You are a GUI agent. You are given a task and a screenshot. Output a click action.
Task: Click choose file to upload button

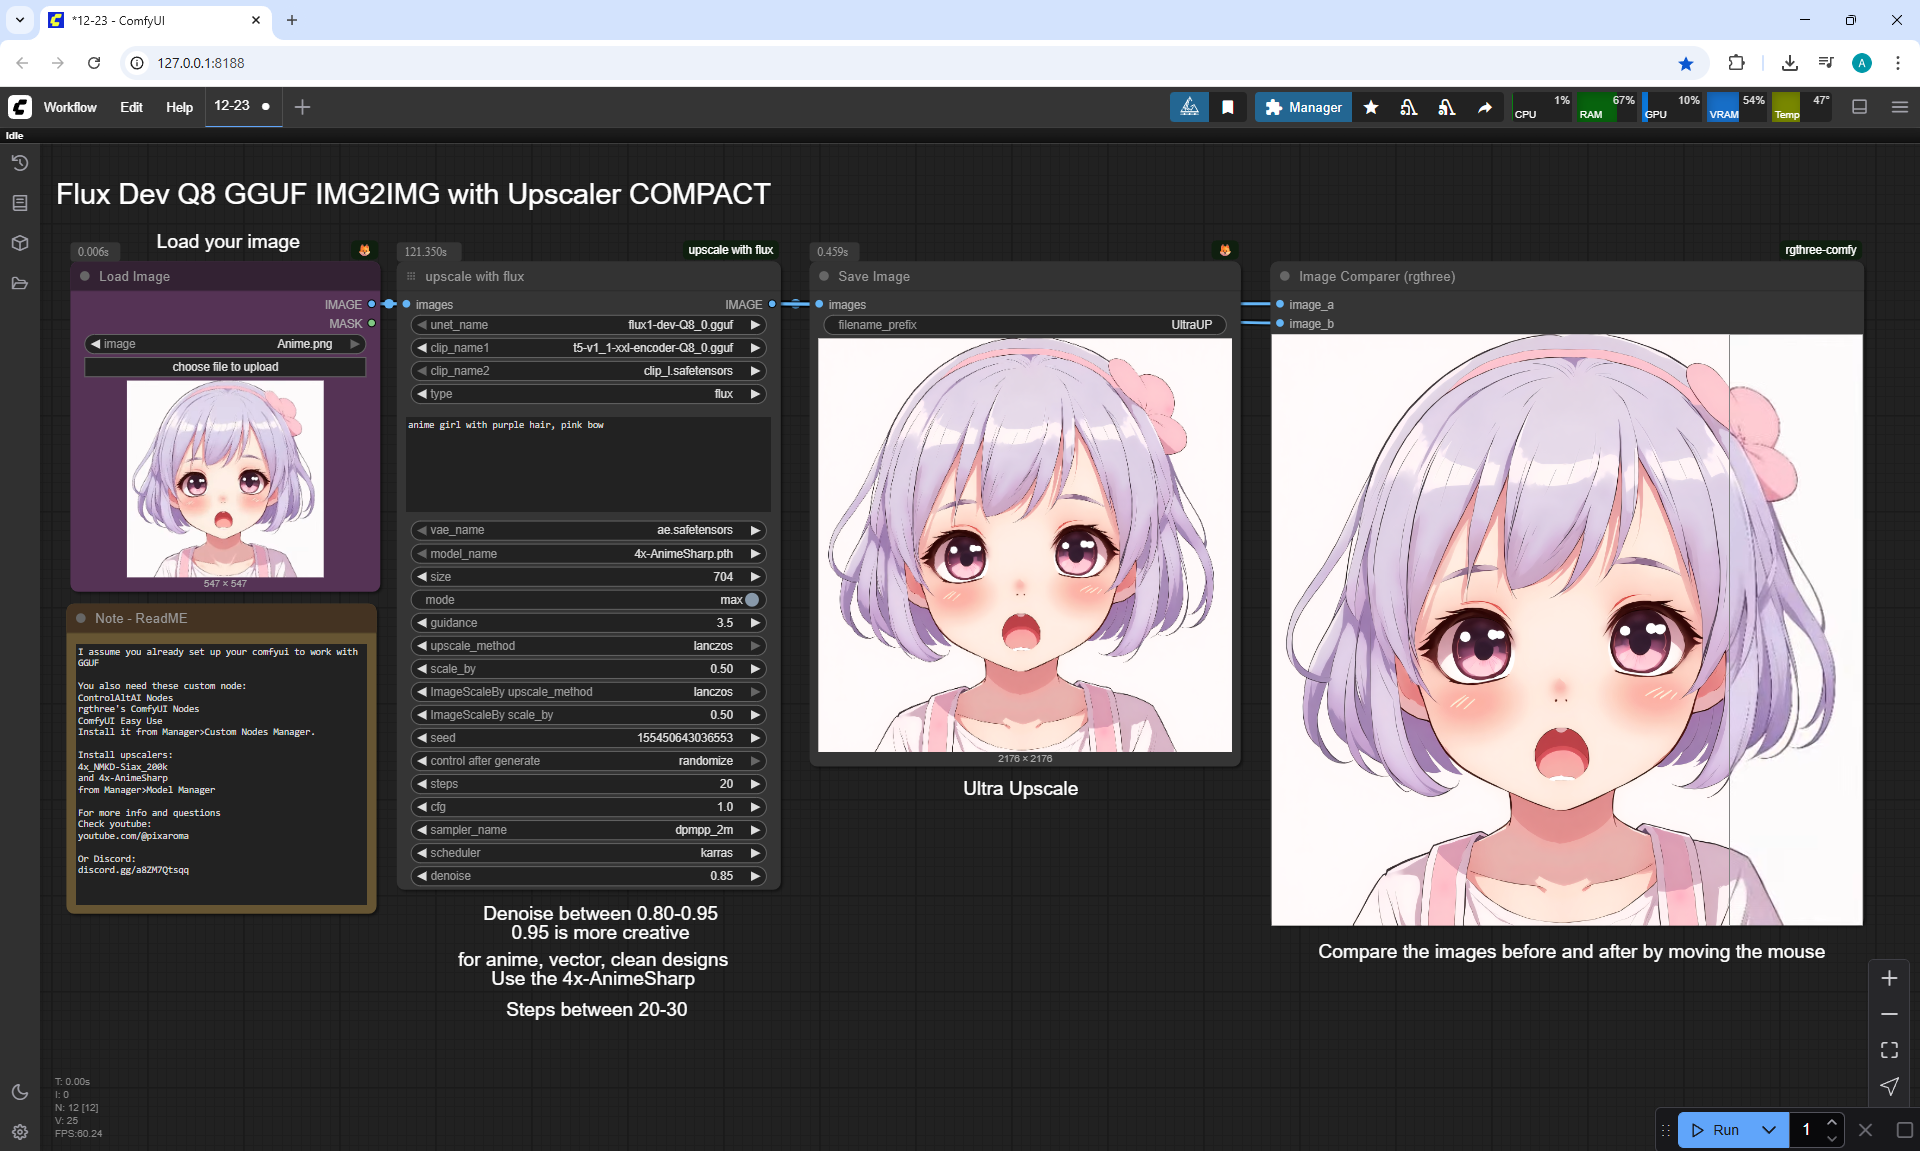225,367
